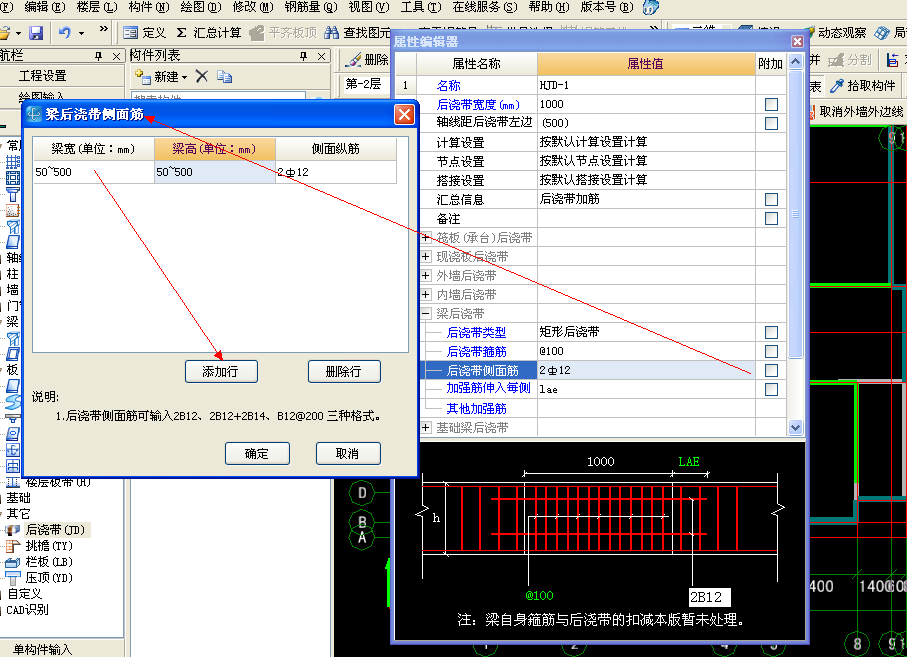Click the 添加行 button
907x657 pixels.
click(x=221, y=371)
